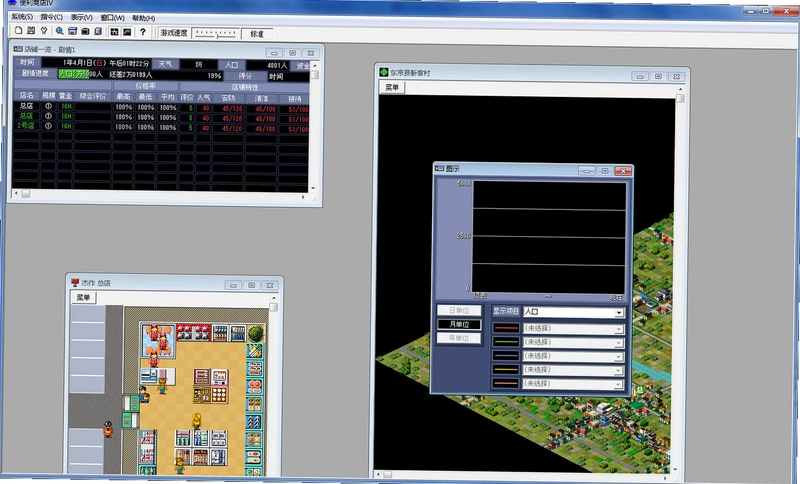Toggle the map view toolbar icon

(114, 32)
